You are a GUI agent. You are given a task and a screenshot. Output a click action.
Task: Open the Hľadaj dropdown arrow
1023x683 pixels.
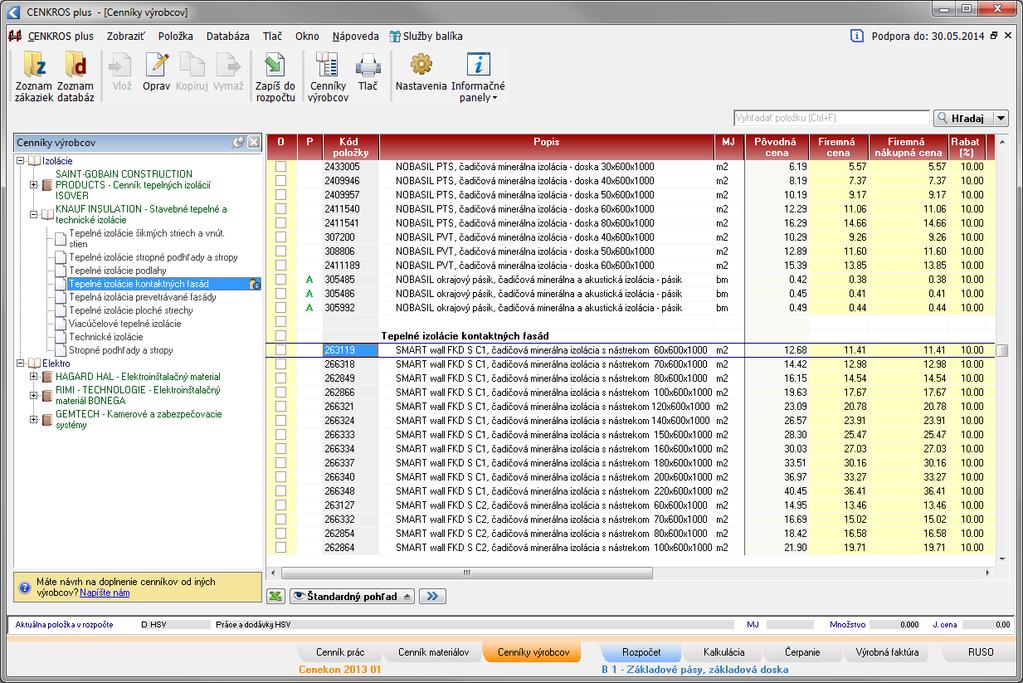pyautogui.click(x=1001, y=118)
